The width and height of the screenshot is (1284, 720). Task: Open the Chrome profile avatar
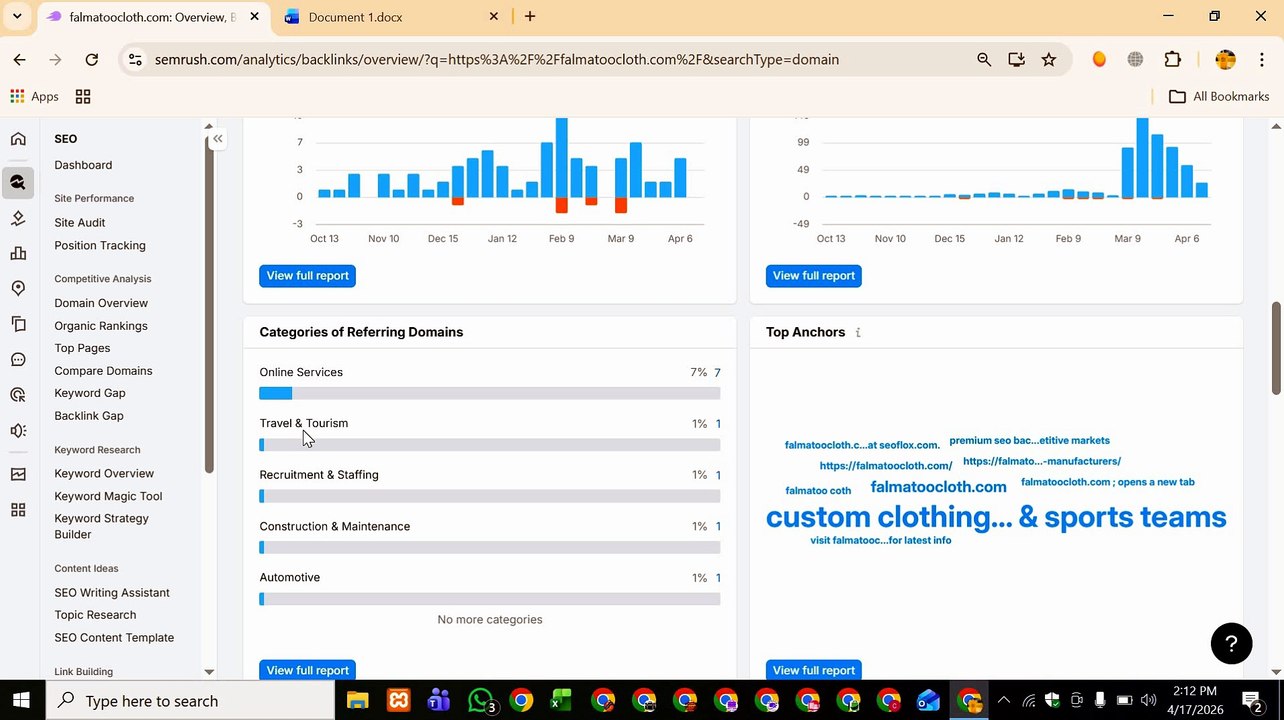(x=1225, y=60)
